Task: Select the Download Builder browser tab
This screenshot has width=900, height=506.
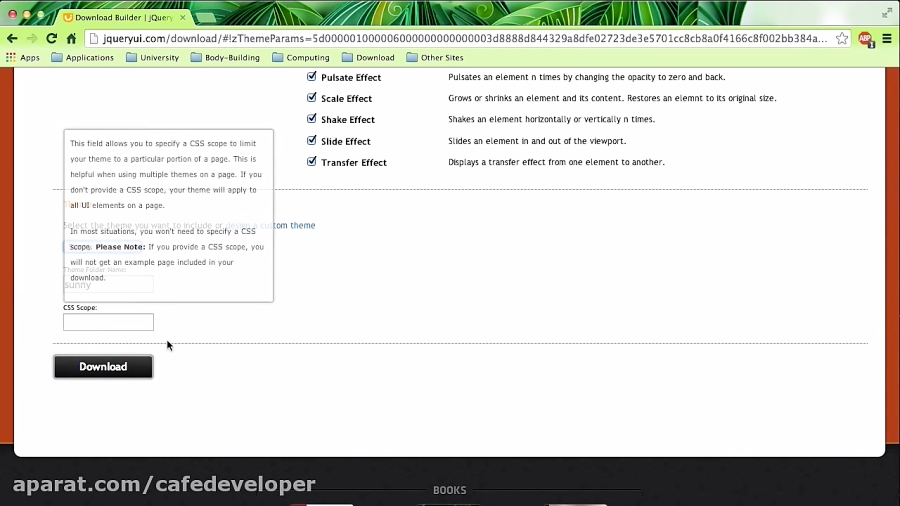Action: pyautogui.click(x=124, y=18)
